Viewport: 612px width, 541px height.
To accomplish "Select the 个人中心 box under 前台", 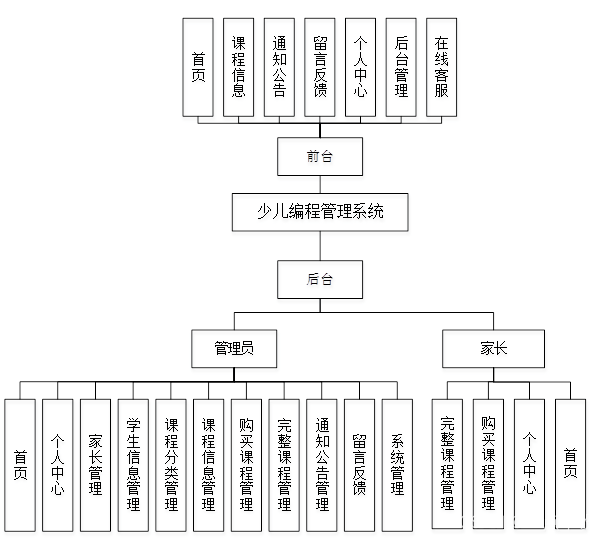I will point(360,67).
